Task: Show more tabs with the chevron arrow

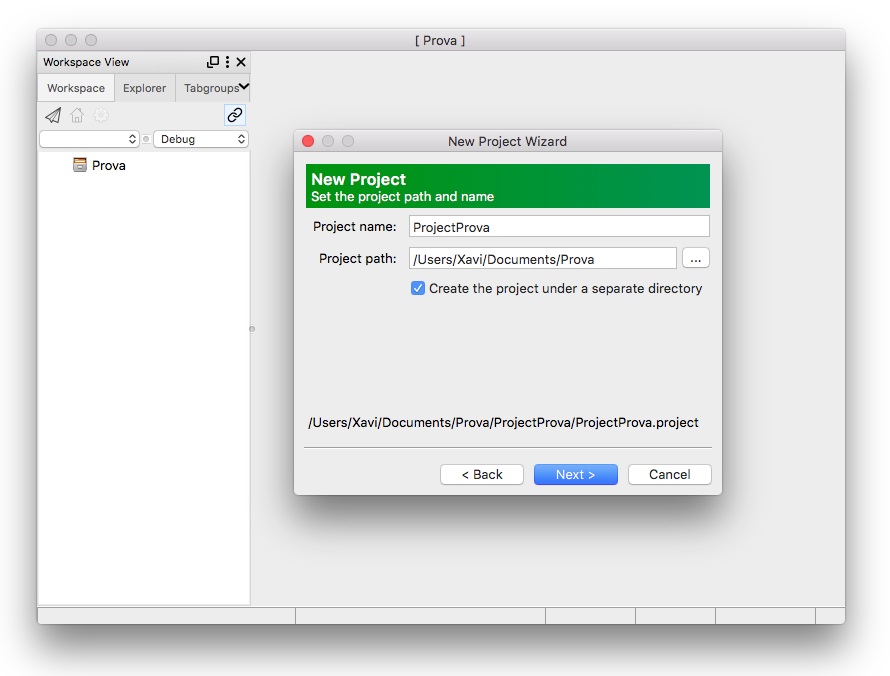Action: click(x=244, y=87)
